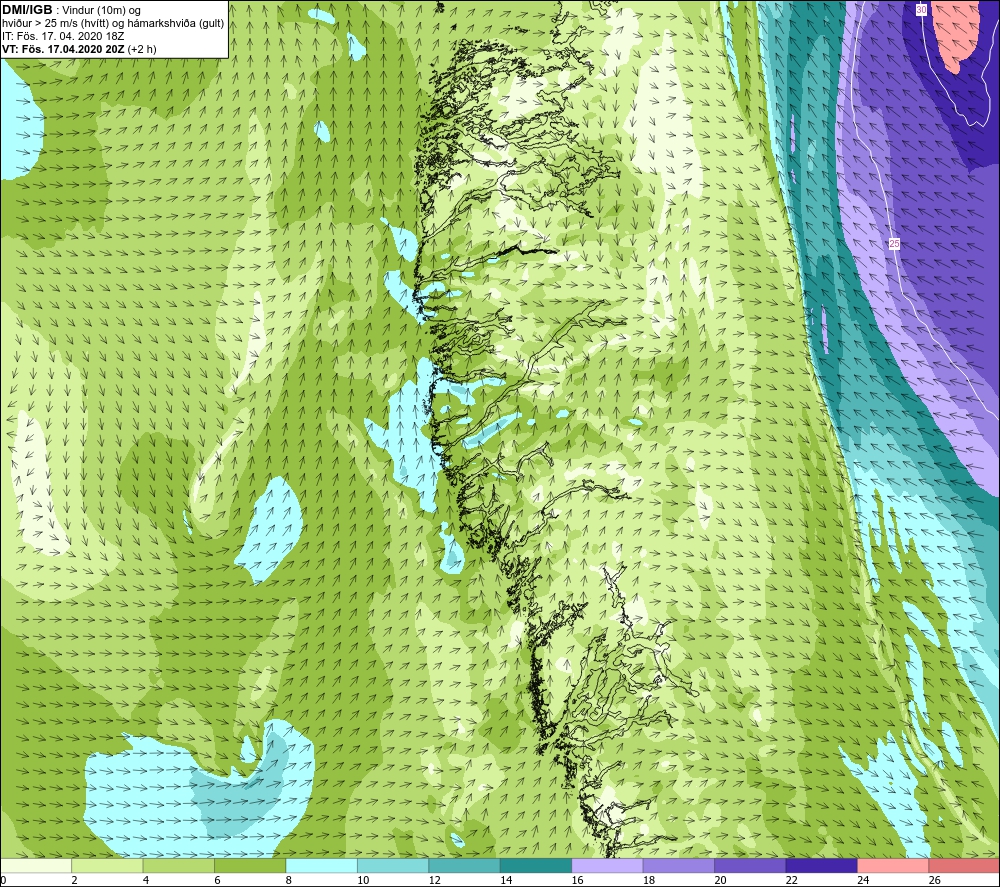
Task: Select the 6–8 m/s darker green scale segment
Action: pos(250,865)
